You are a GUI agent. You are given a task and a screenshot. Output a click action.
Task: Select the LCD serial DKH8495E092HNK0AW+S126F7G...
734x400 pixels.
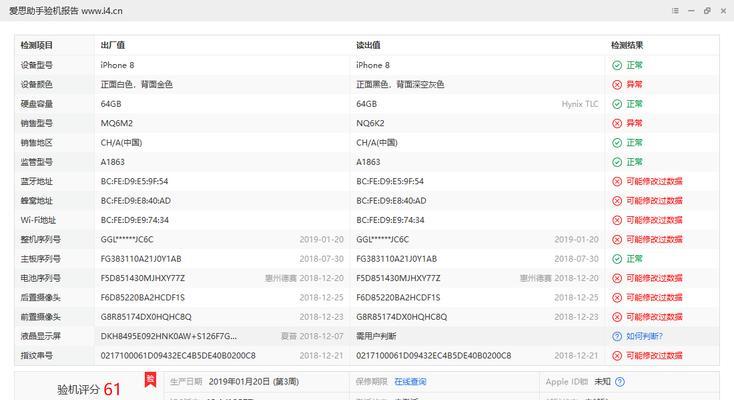(169, 336)
